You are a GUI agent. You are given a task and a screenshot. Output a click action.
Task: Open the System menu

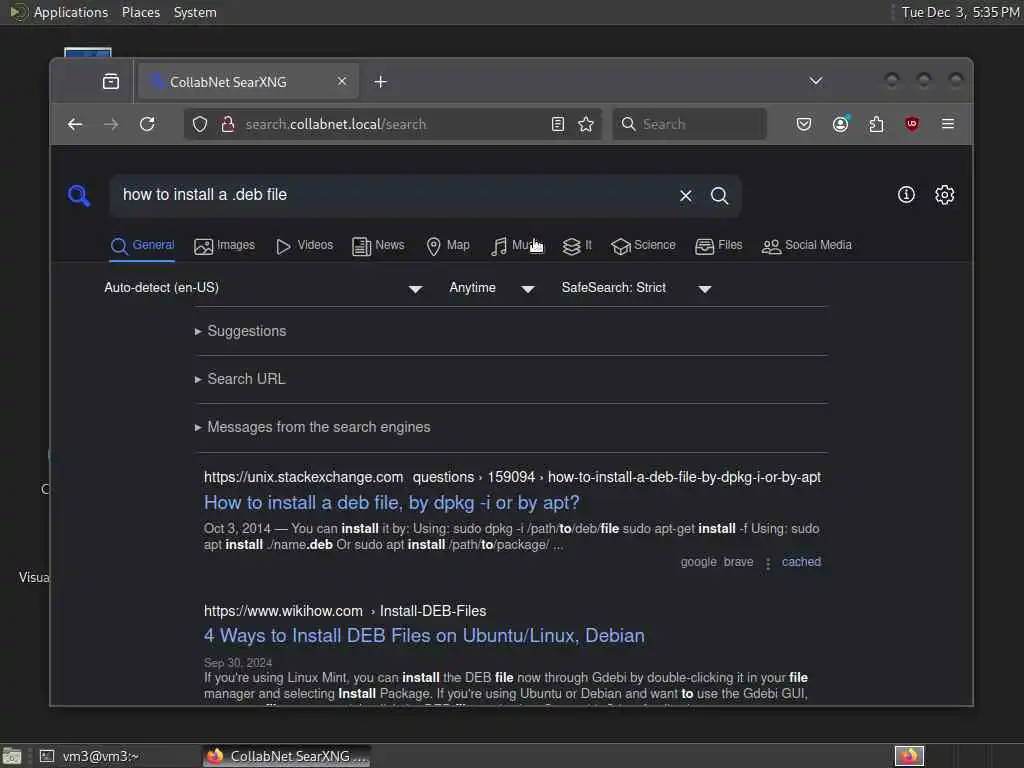click(x=195, y=12)
